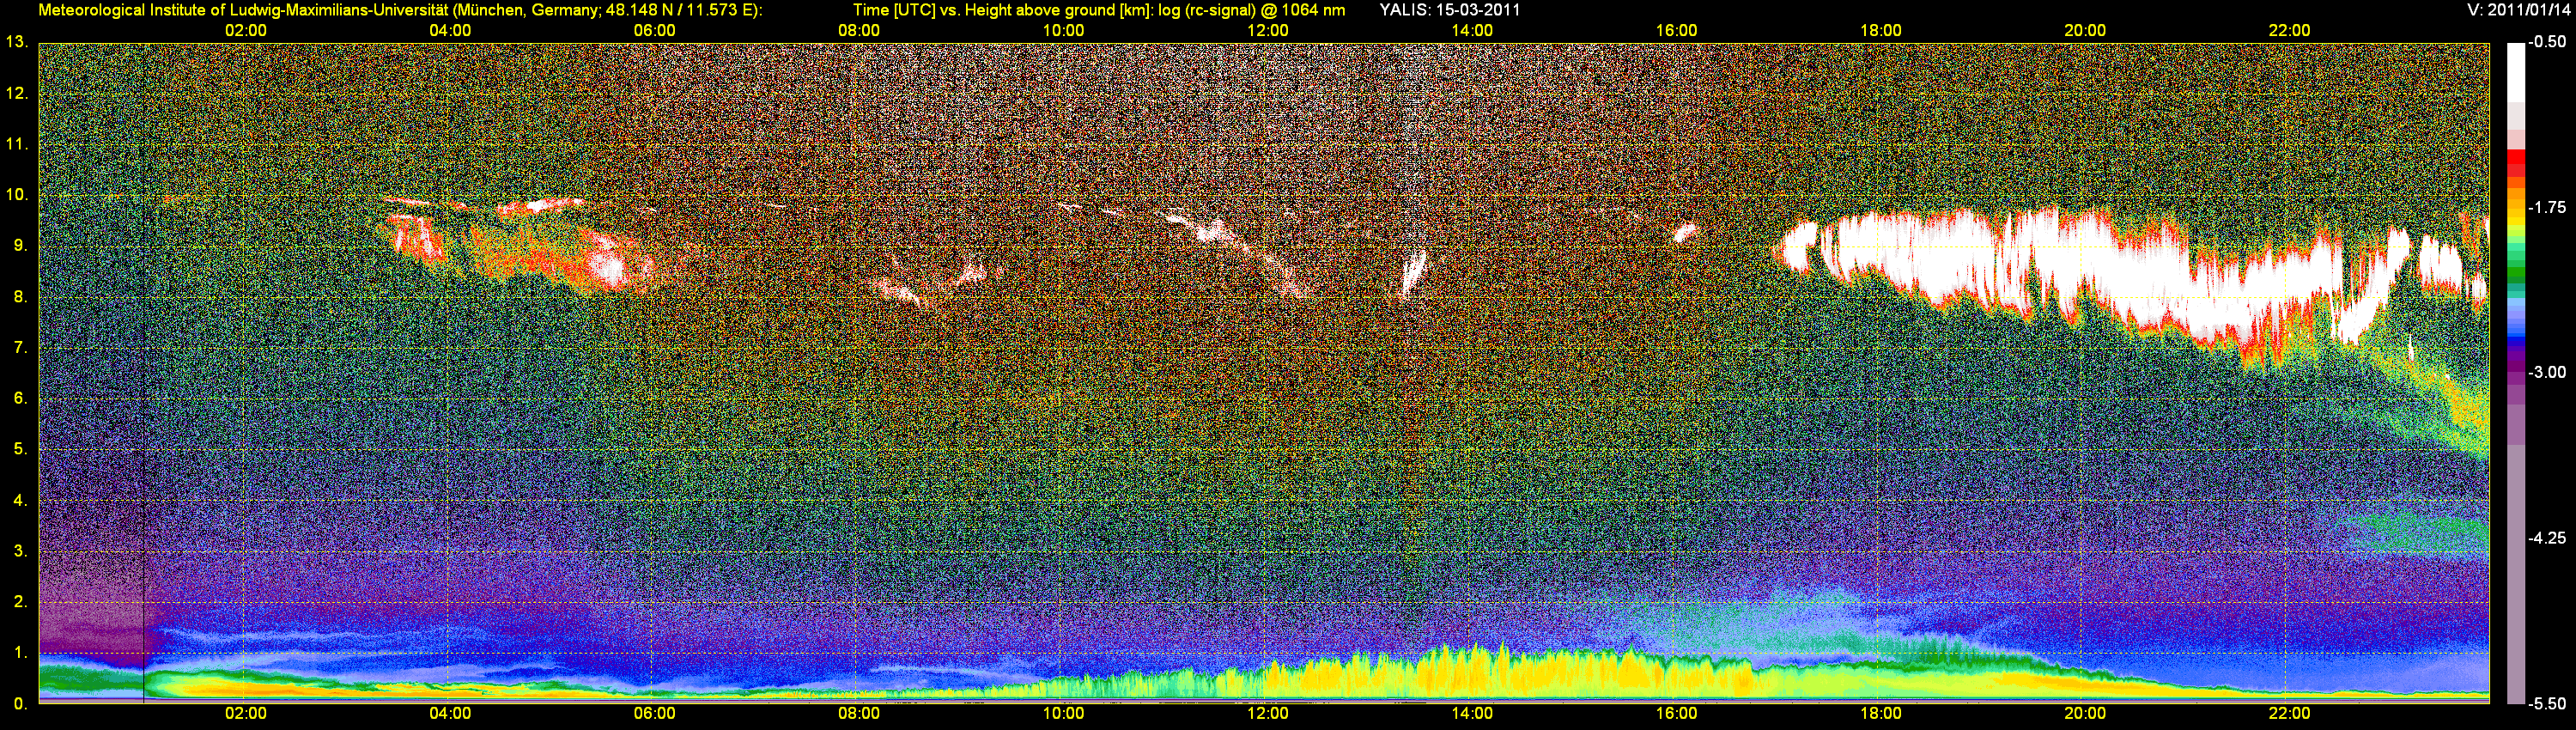Click the 2. km height axis label
Image resolution: width=2576 pixels, height=730 pixels.
click(20, 602)
